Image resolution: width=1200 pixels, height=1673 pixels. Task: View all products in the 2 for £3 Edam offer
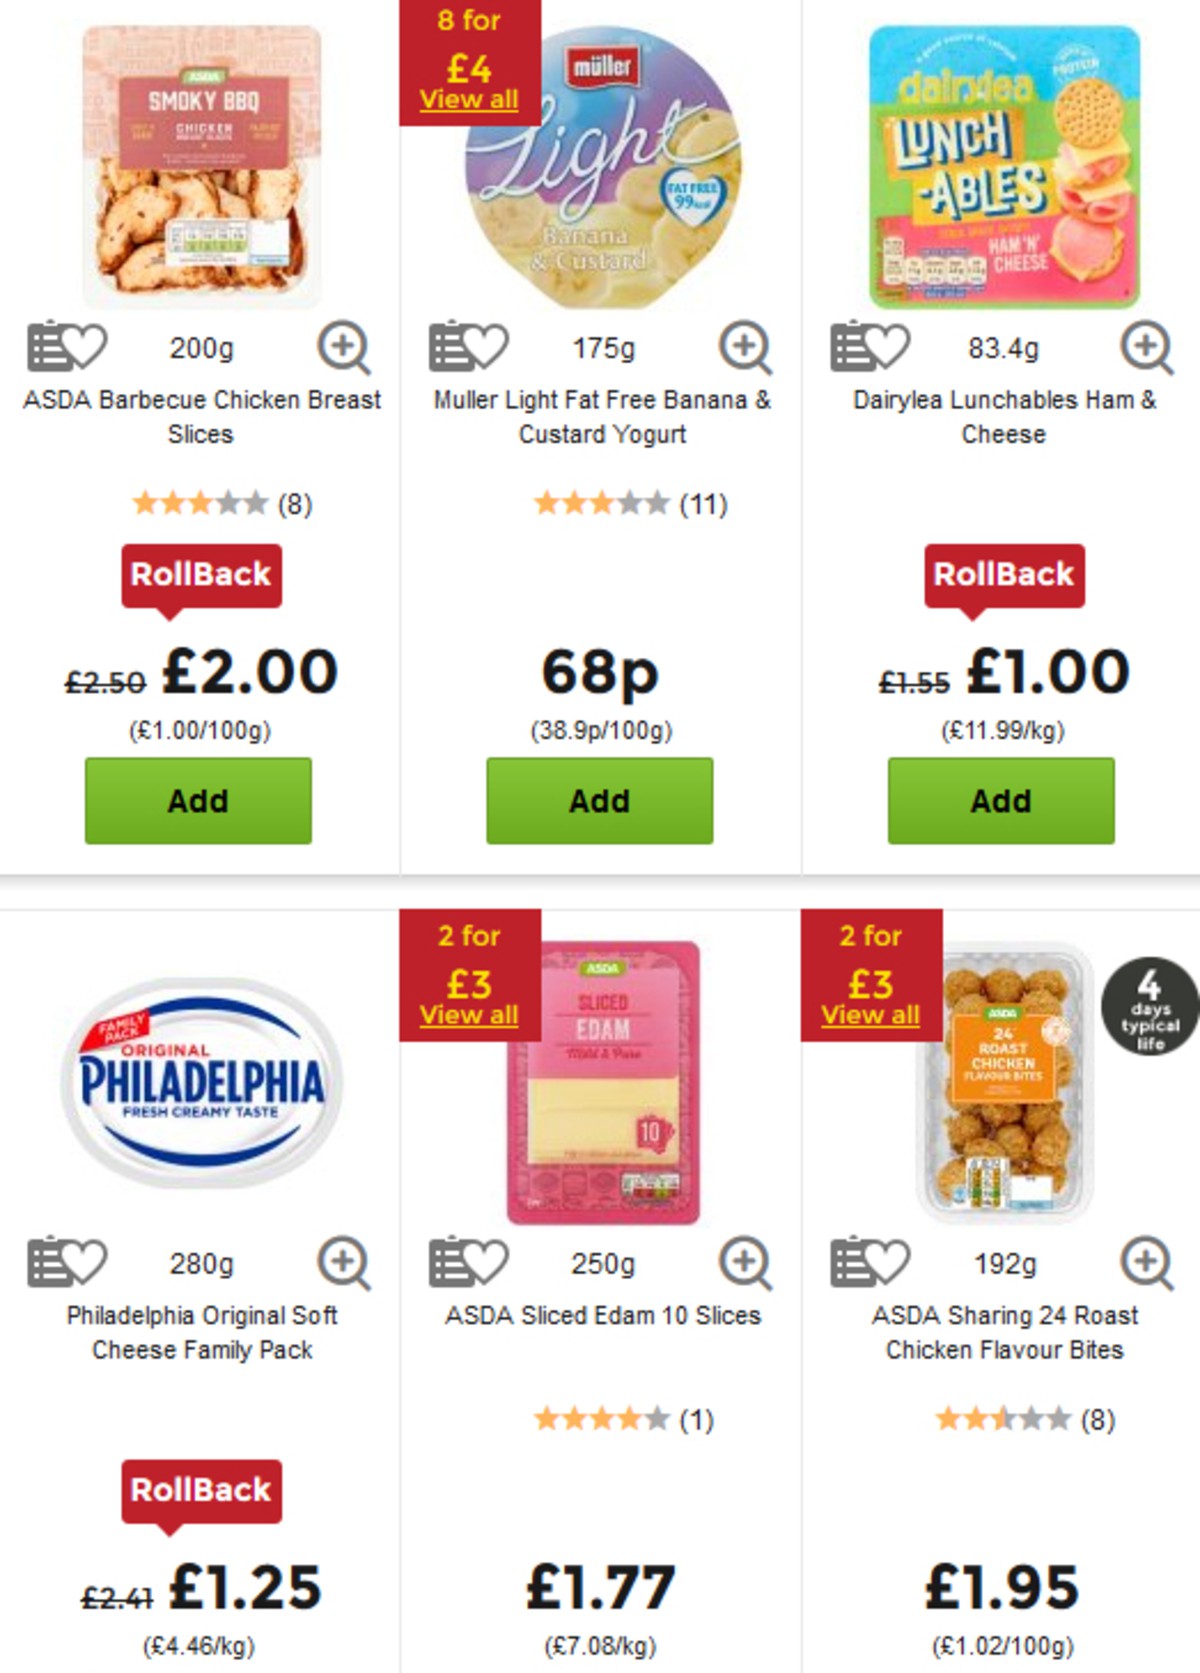point(467,1013)
